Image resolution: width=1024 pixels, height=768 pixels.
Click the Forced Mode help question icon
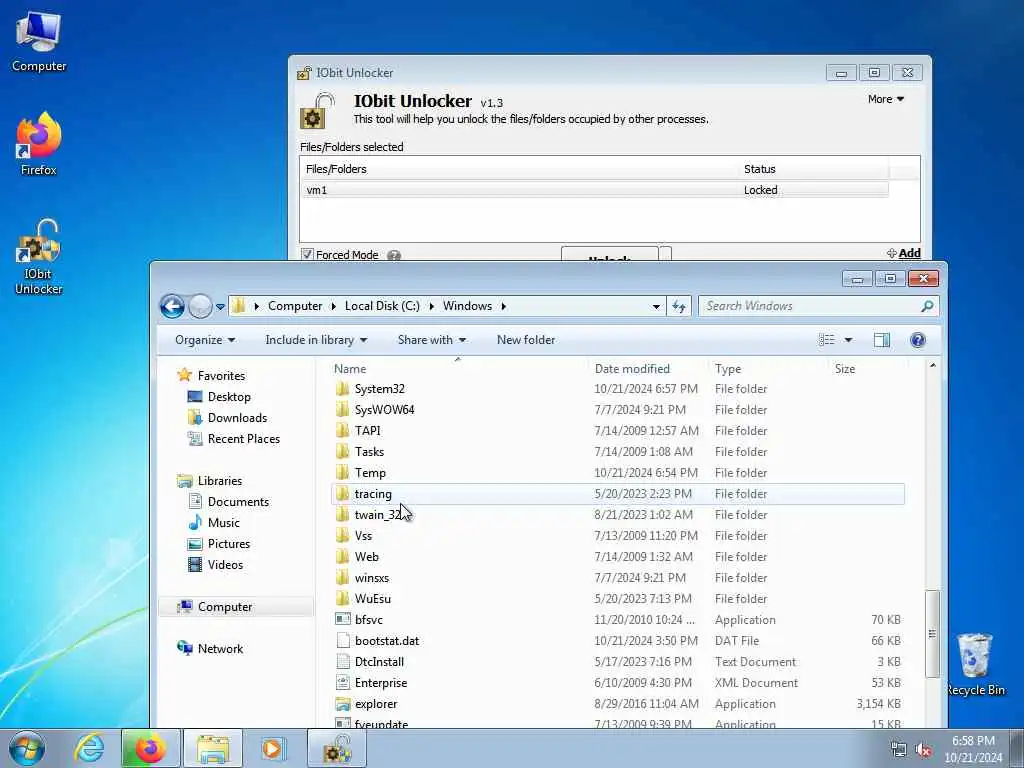coord(394,255)
